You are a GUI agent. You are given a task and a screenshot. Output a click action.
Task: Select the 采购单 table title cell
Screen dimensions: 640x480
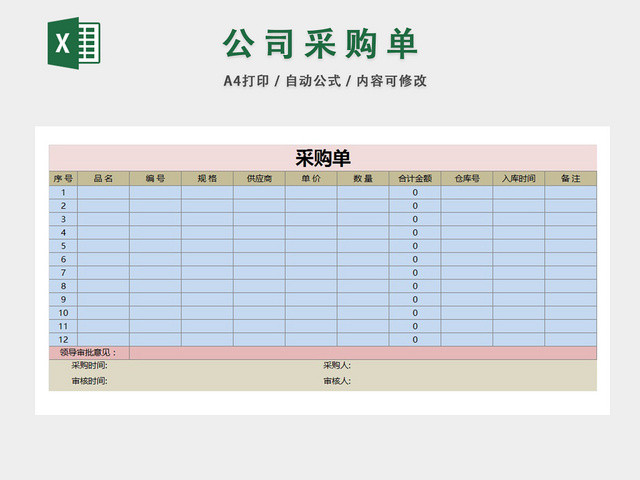coord(323,158)
